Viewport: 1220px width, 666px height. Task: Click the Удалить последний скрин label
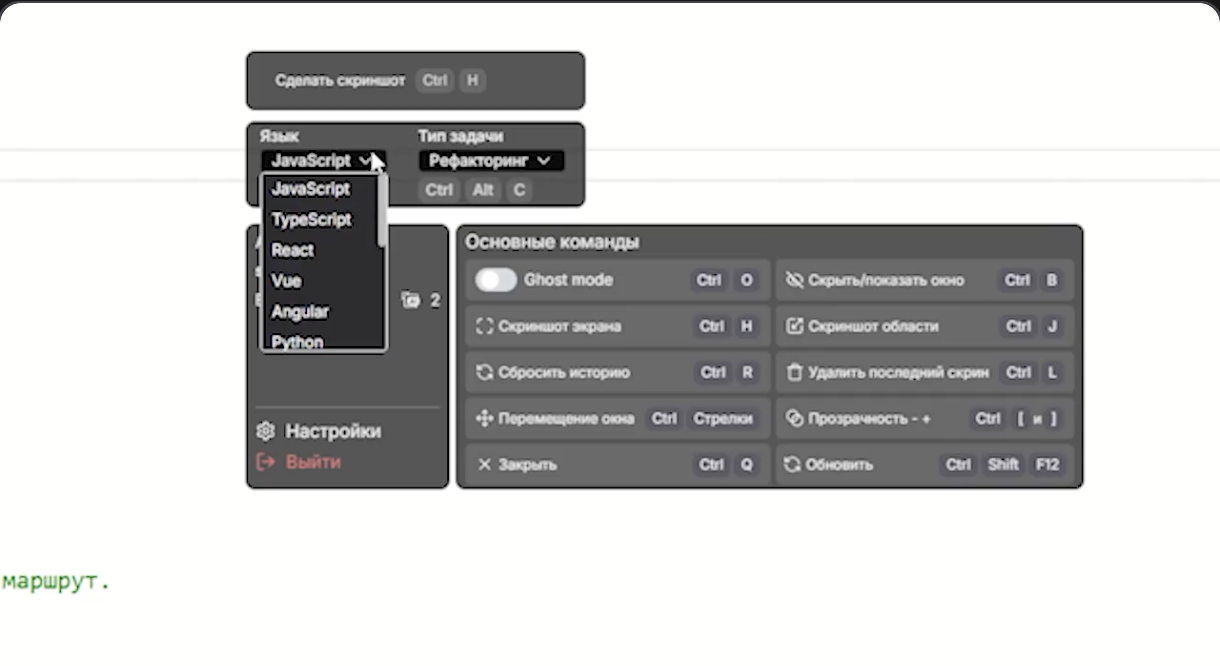click(x=898, y=372)
